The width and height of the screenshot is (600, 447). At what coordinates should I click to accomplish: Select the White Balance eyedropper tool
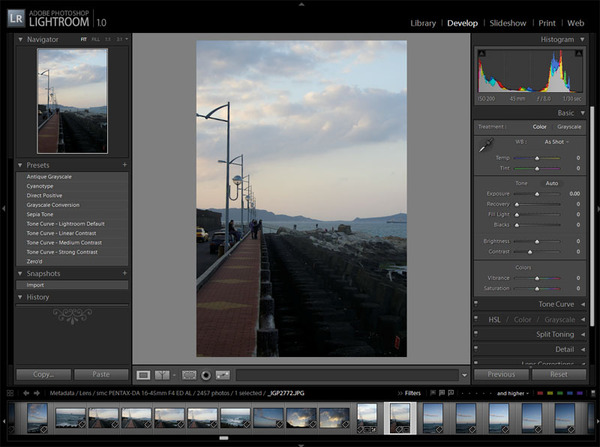pos(486,146)
